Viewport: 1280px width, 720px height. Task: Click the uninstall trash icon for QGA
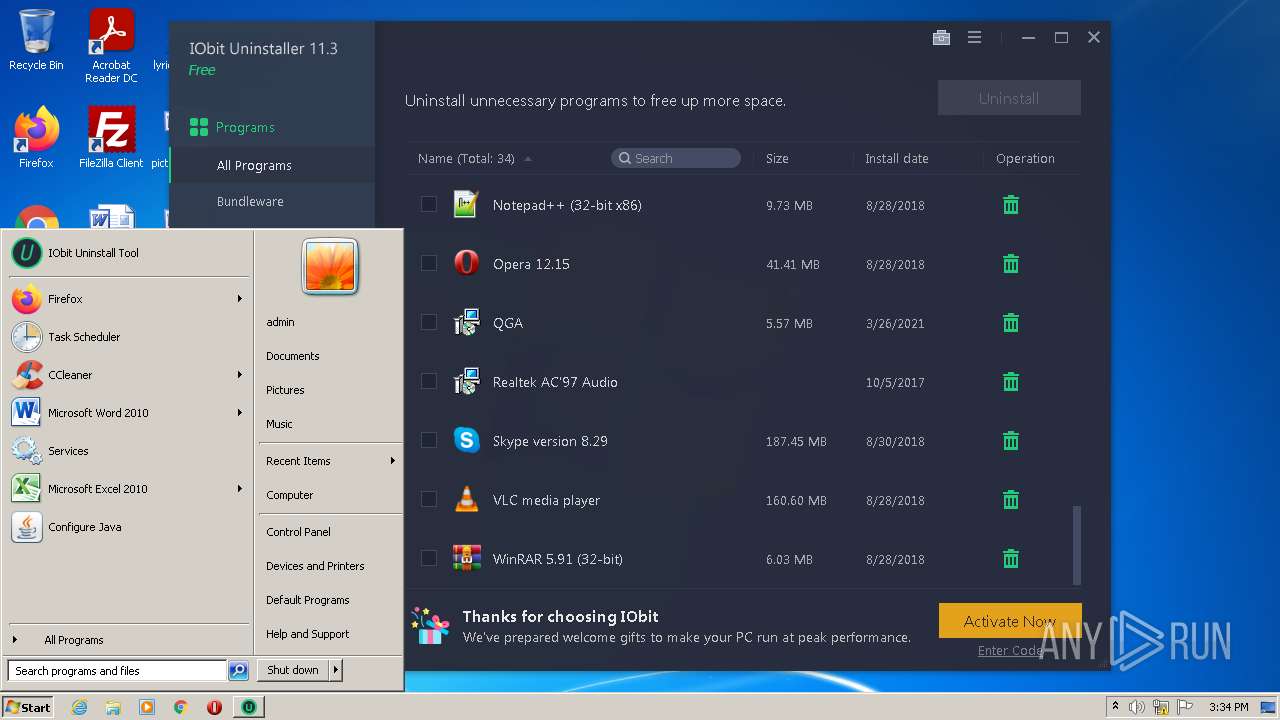[1011, 323]
